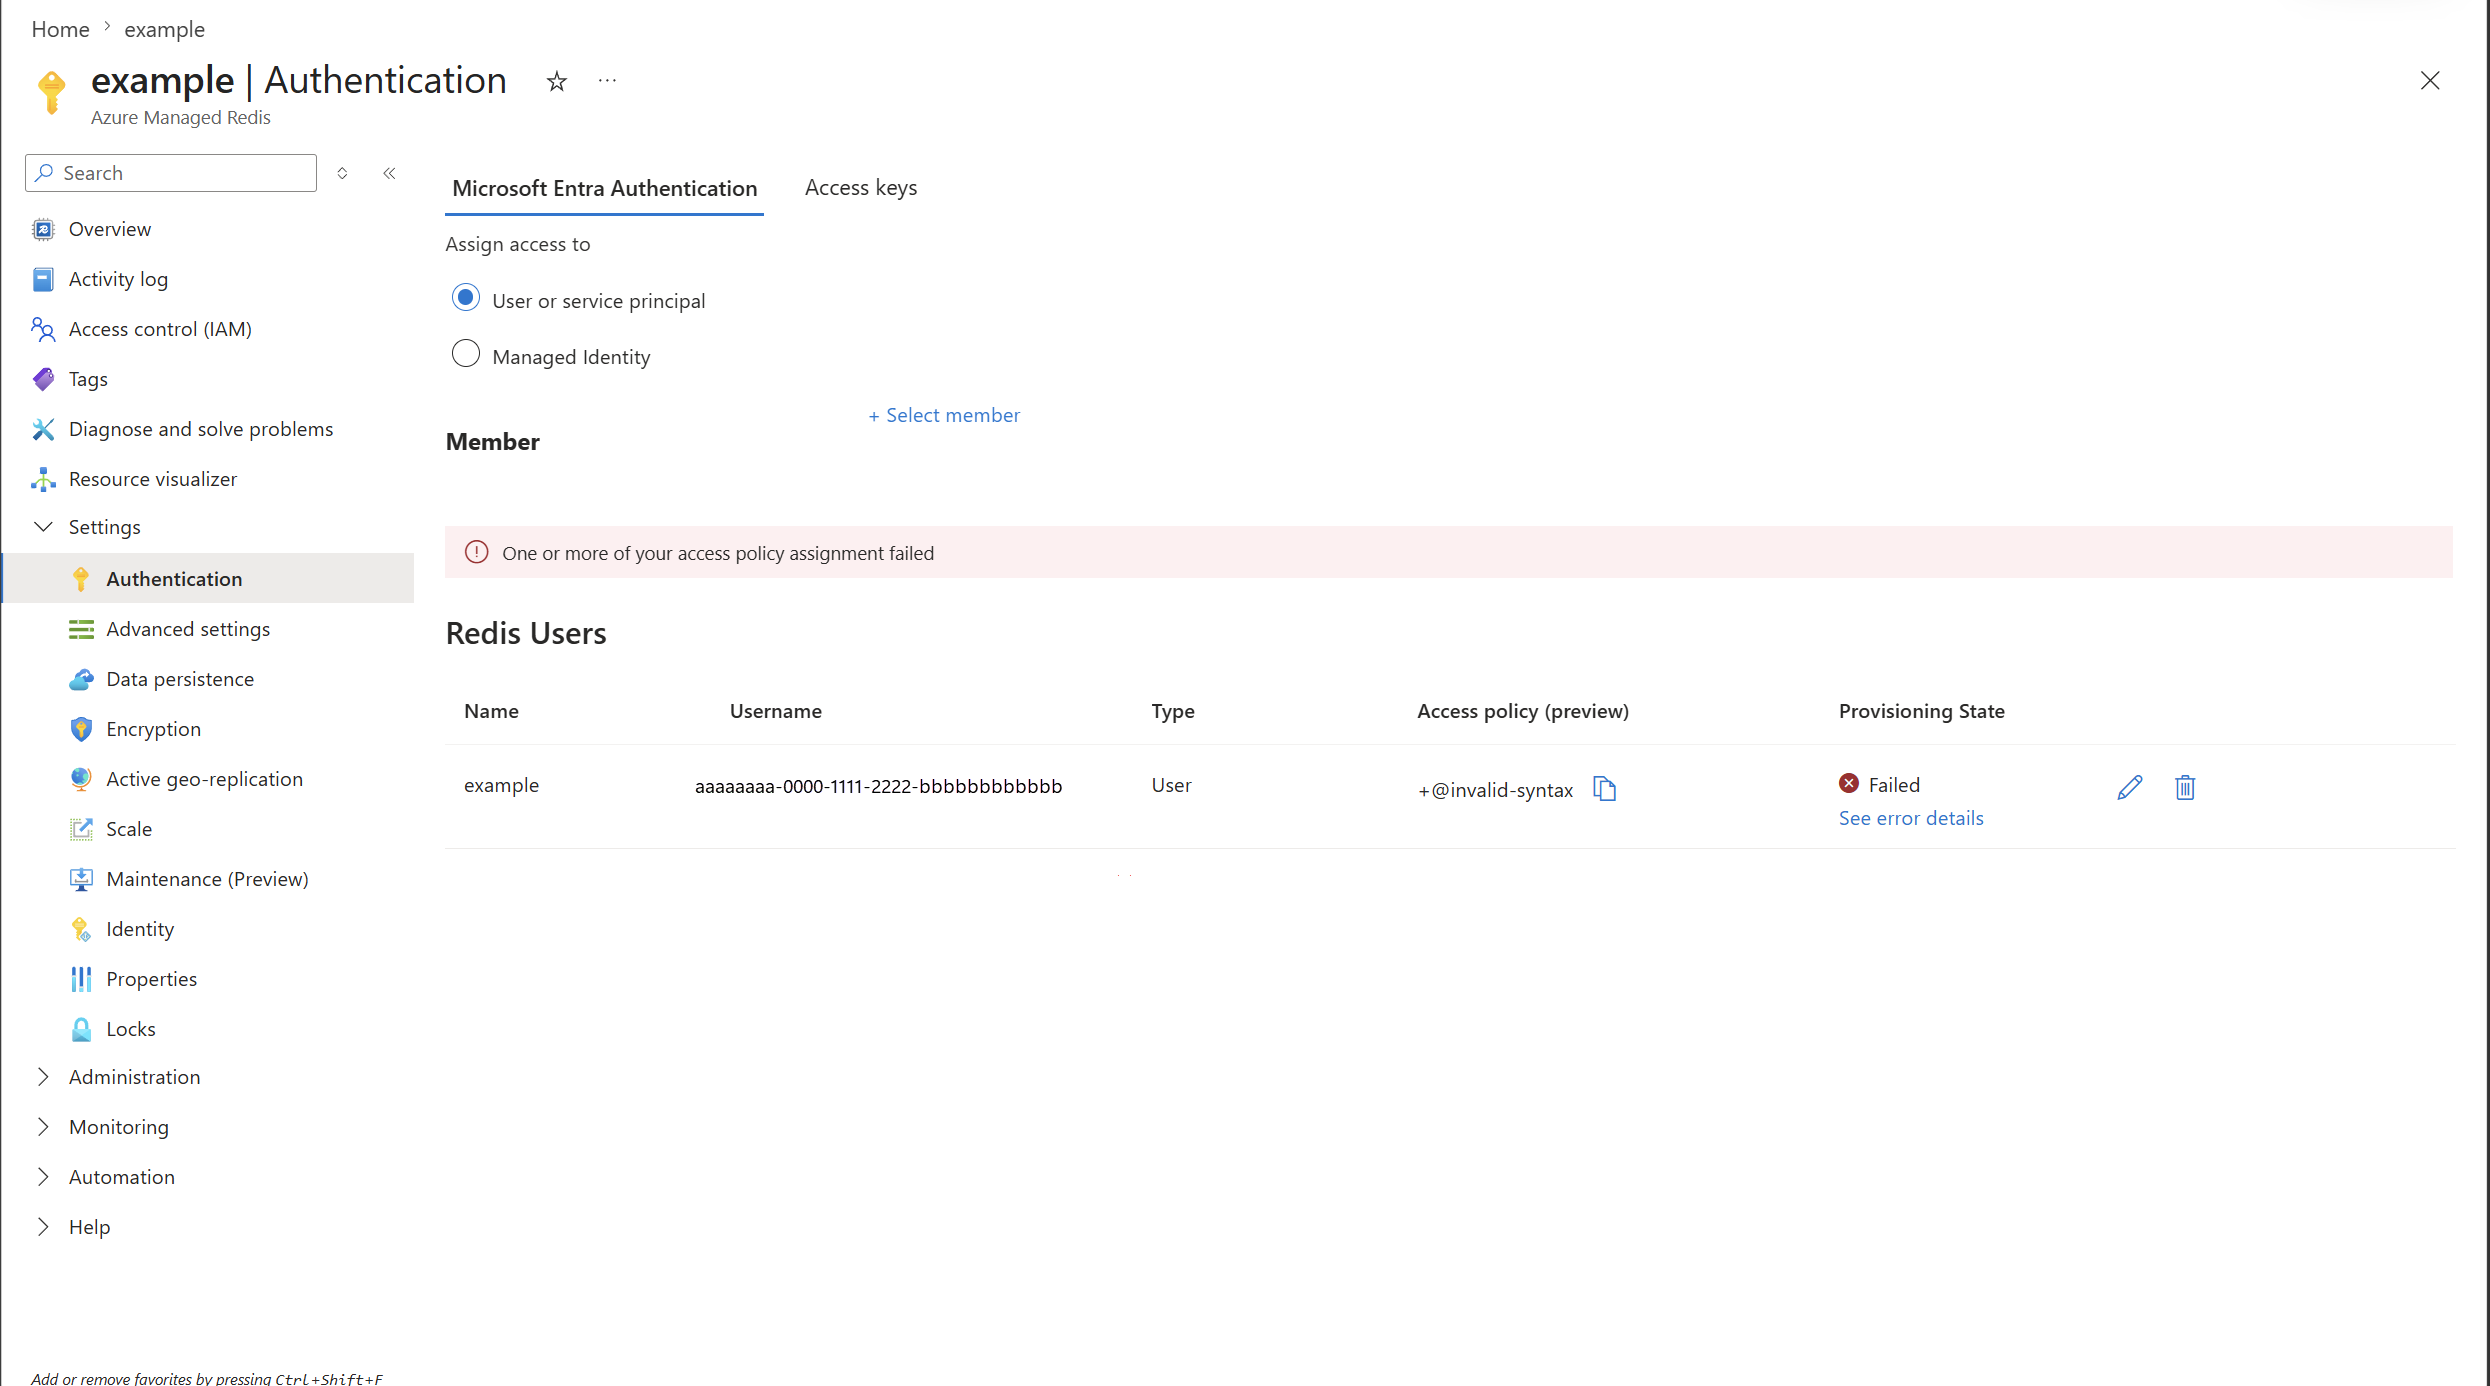Click the +@invalid-syntax policy text
This screenshot has height=1386, width=2490.
tap(1495, 791)
